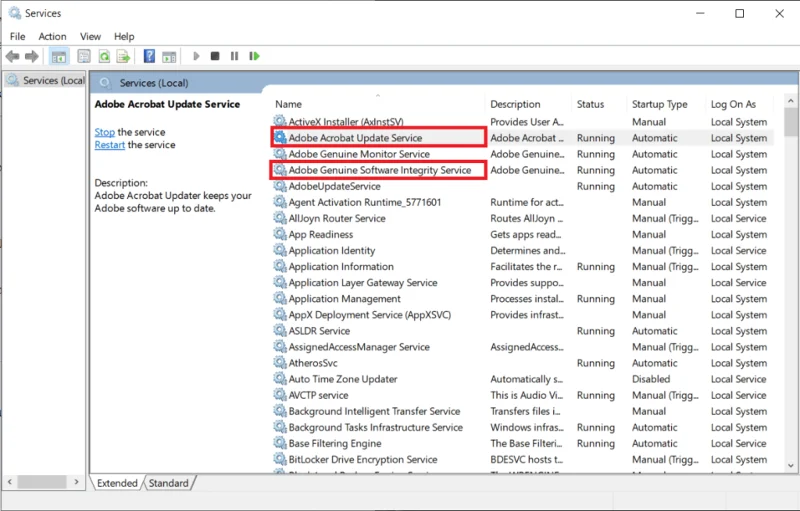800x511 pixels.
Task: Click the gear icon beside BitLocker Drive Encryption Service
Action: click(x=280, y=458)
